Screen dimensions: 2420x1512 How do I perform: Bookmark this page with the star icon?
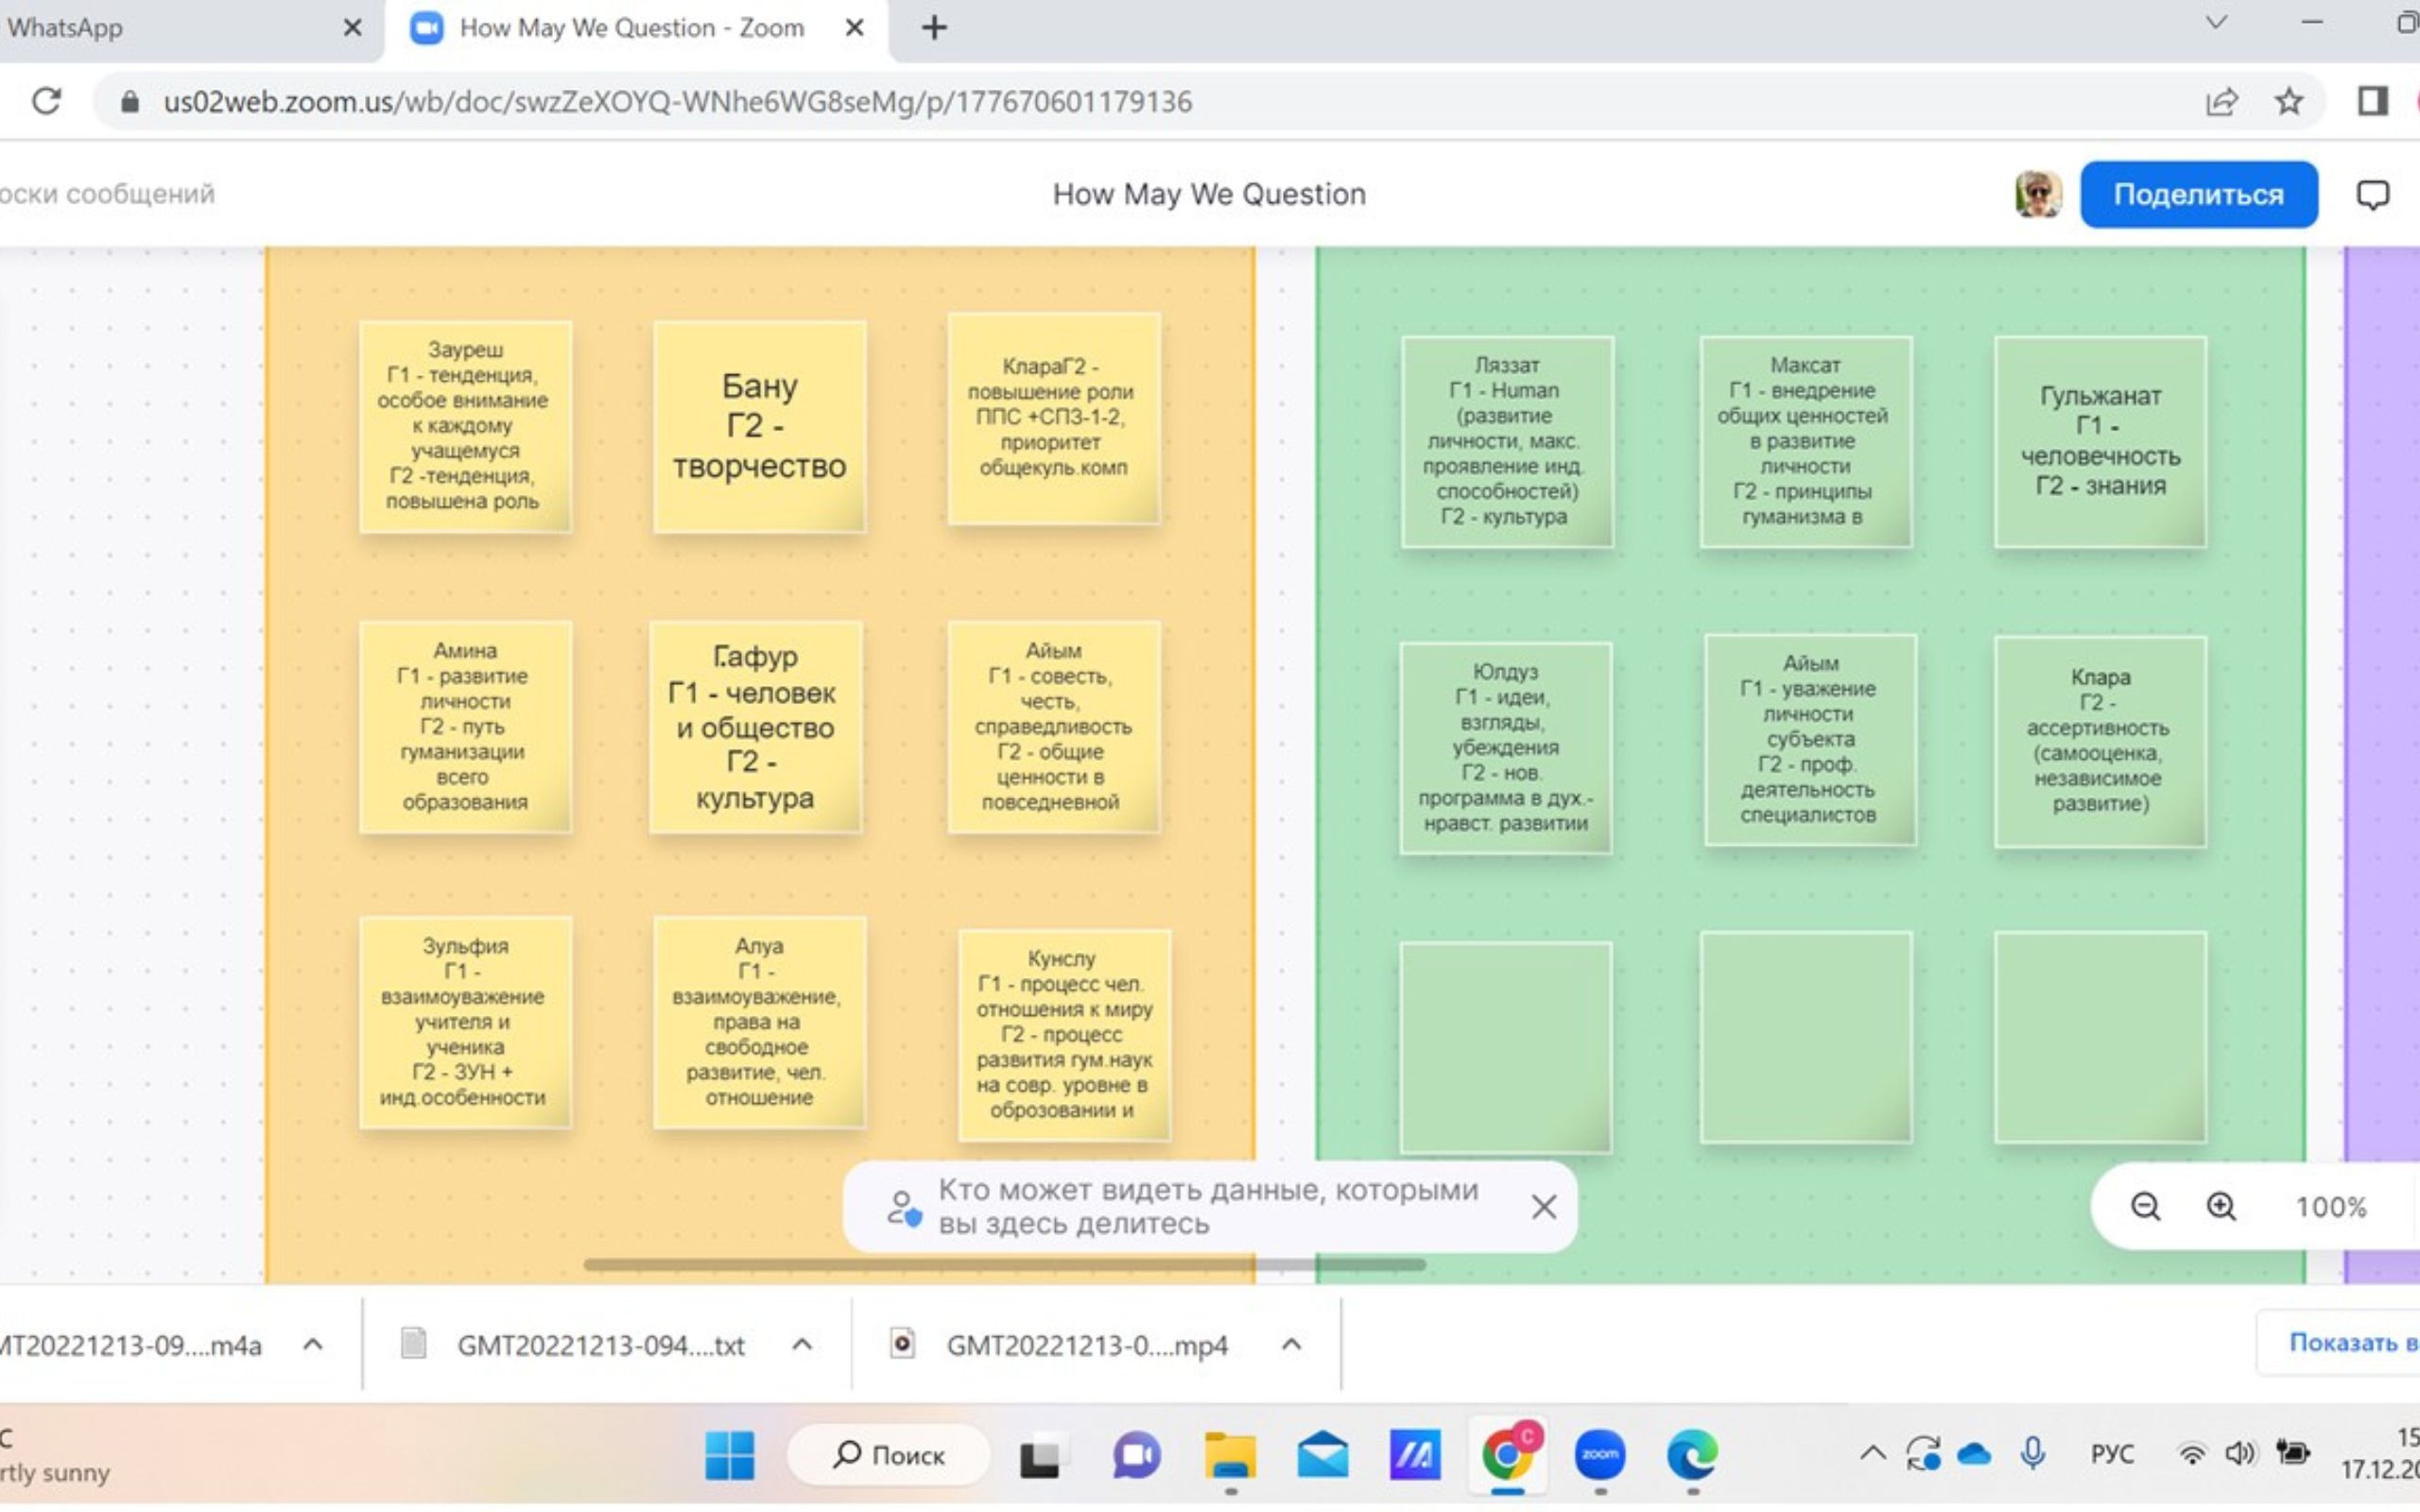(x=2289, y=101)
